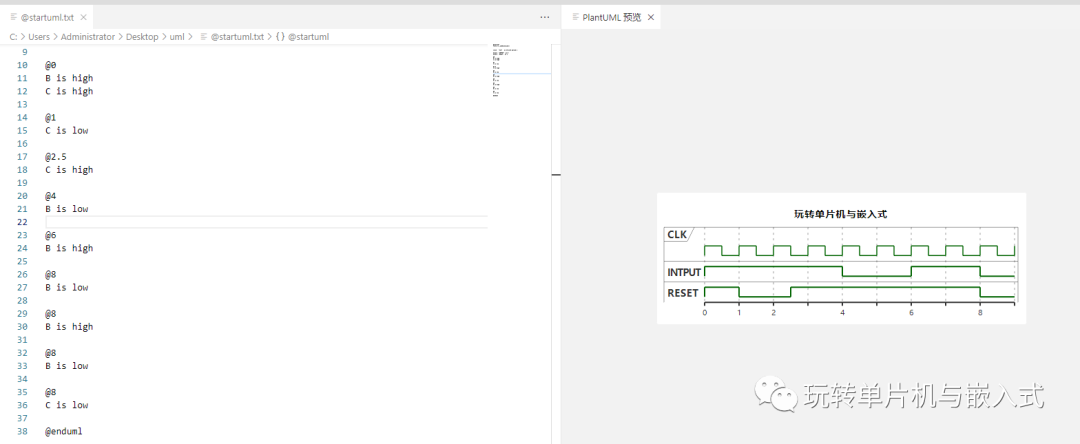Select the uml breadcrumb folder
The width and height of the screenshot is (1080, 444).
click(177, 37)
